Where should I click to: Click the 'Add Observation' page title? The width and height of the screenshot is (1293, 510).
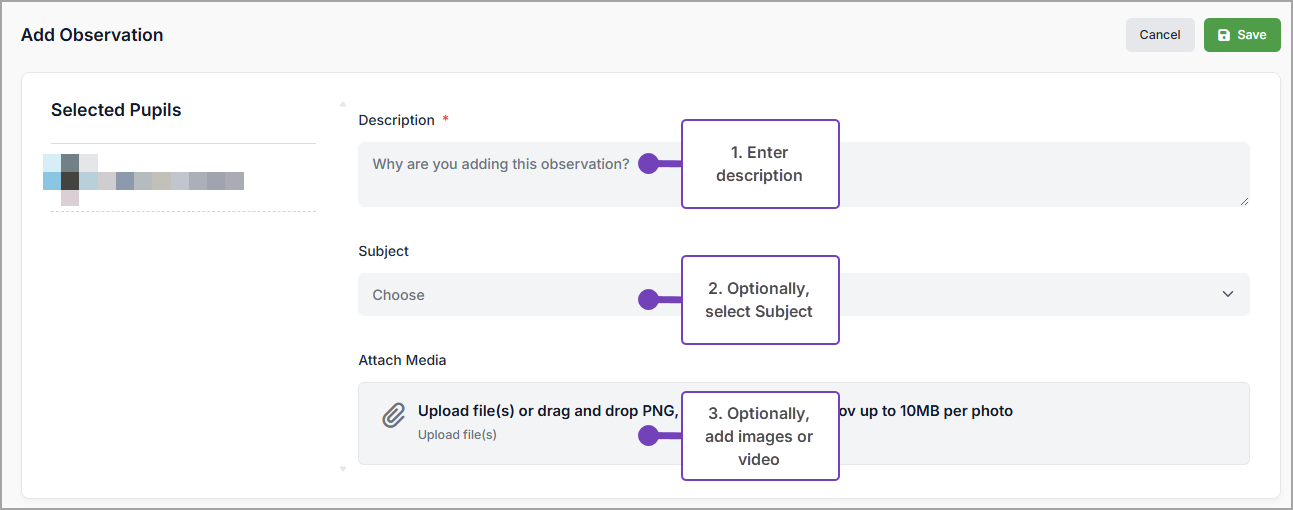(x=92, y=35)
